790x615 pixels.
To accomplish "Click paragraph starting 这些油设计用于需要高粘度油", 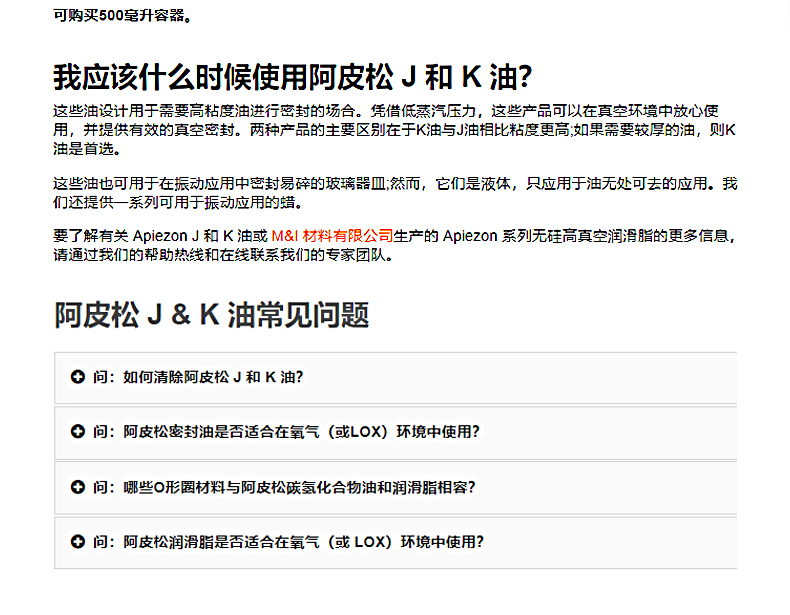I will click(x=394, y=130).
